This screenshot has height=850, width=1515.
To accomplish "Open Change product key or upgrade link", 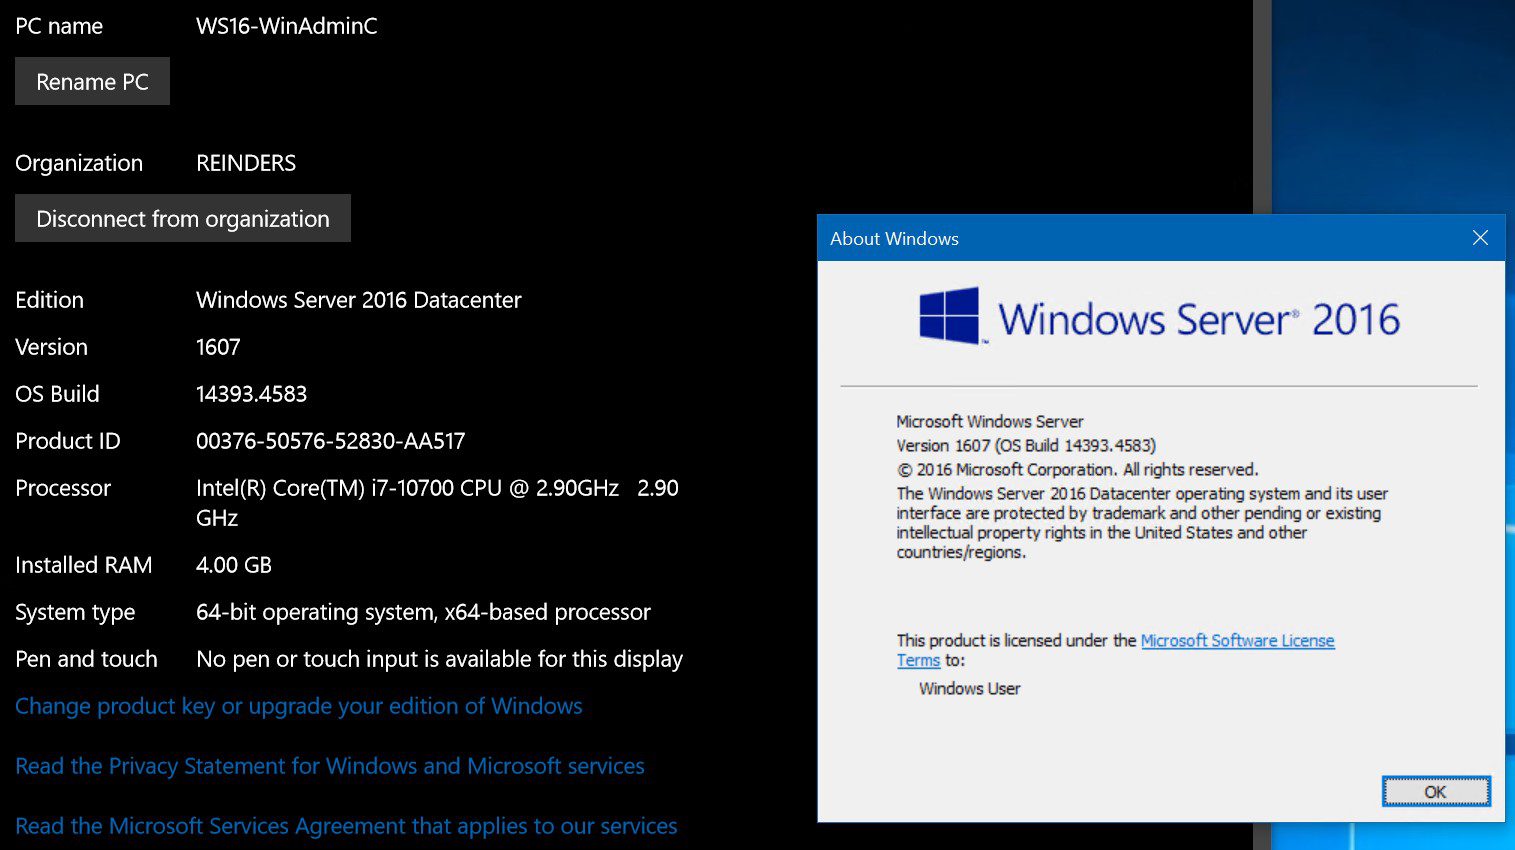I will coord(299,706).
